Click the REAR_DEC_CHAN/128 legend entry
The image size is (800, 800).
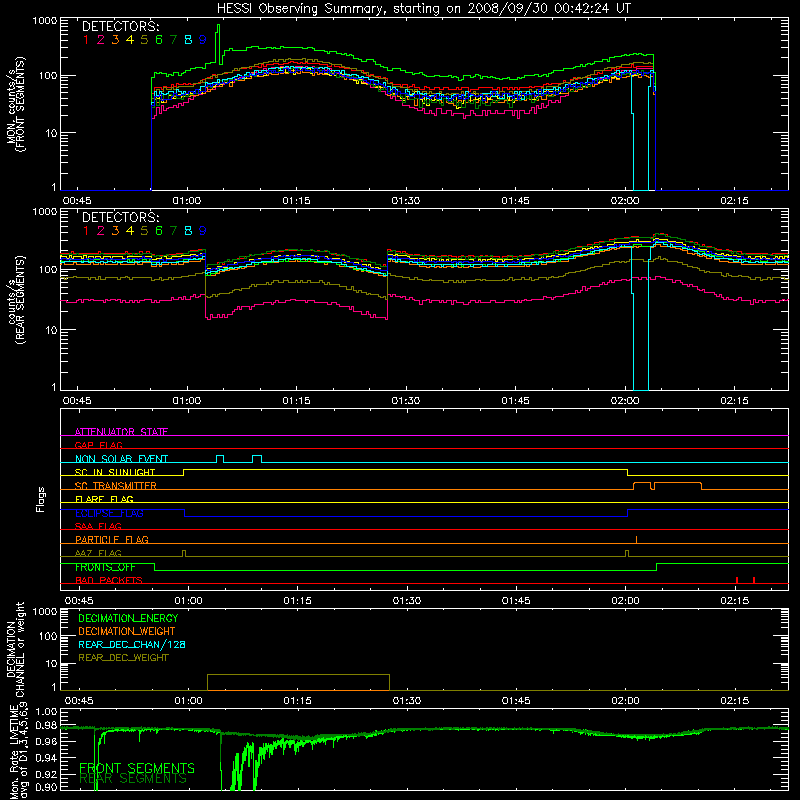point(132,644)
